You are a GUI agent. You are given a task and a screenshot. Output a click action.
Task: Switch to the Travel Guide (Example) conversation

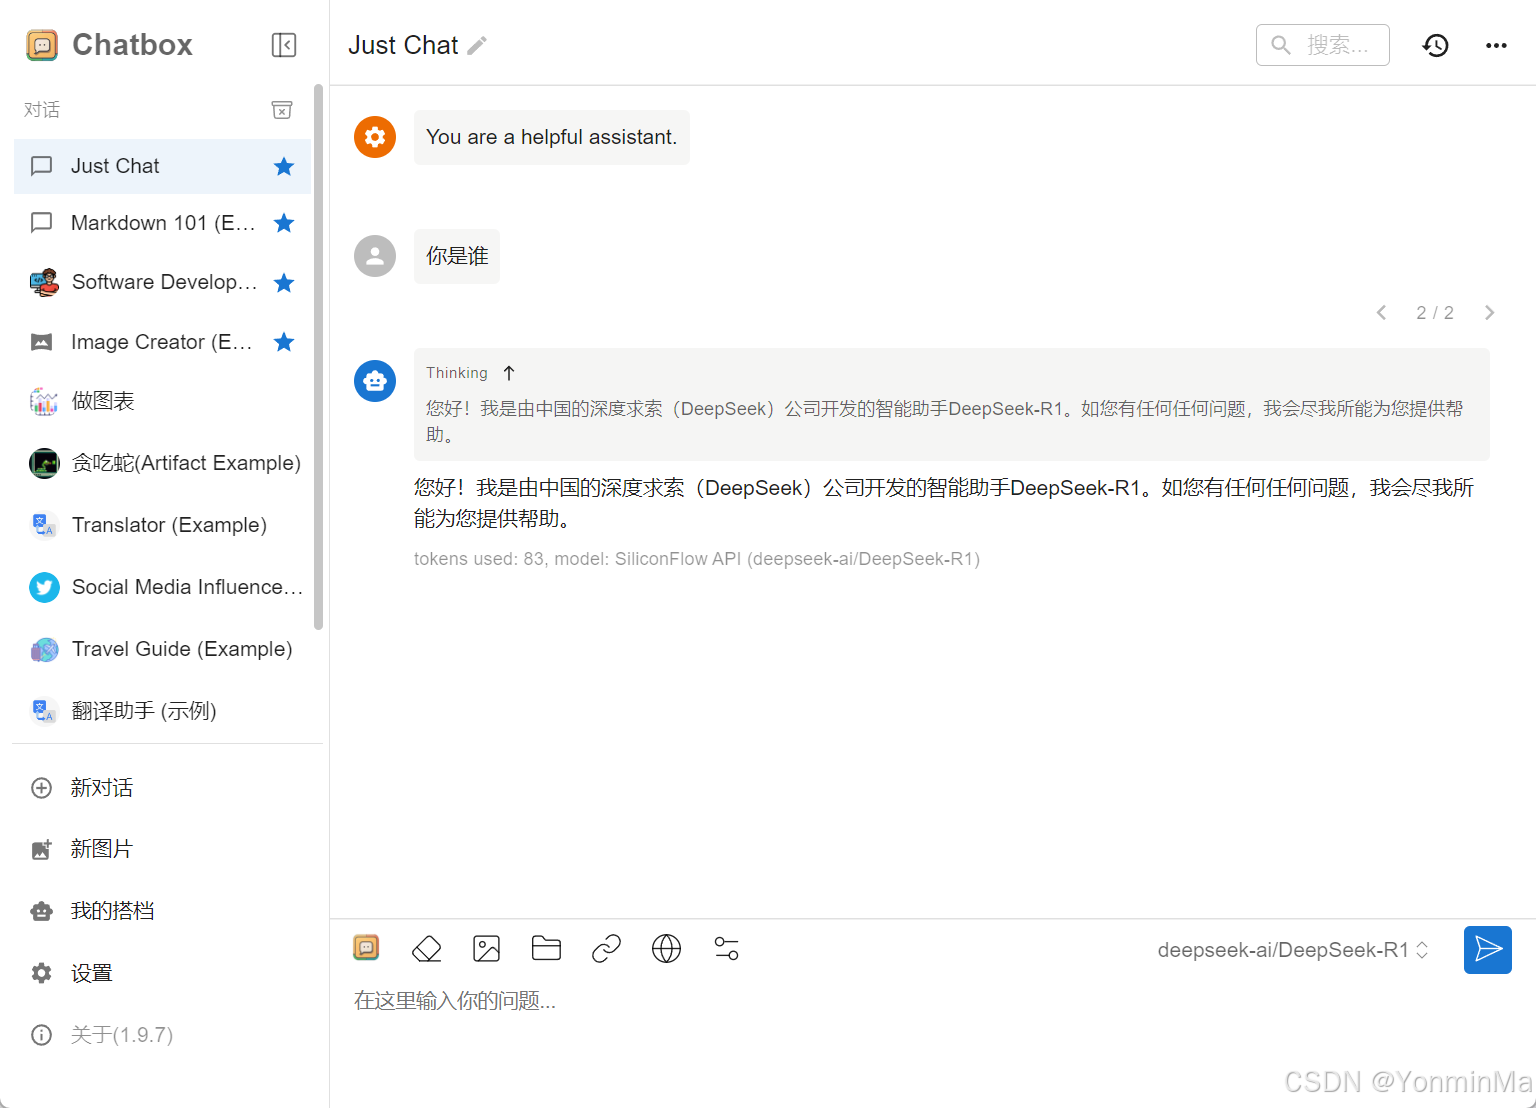point(180,649)
